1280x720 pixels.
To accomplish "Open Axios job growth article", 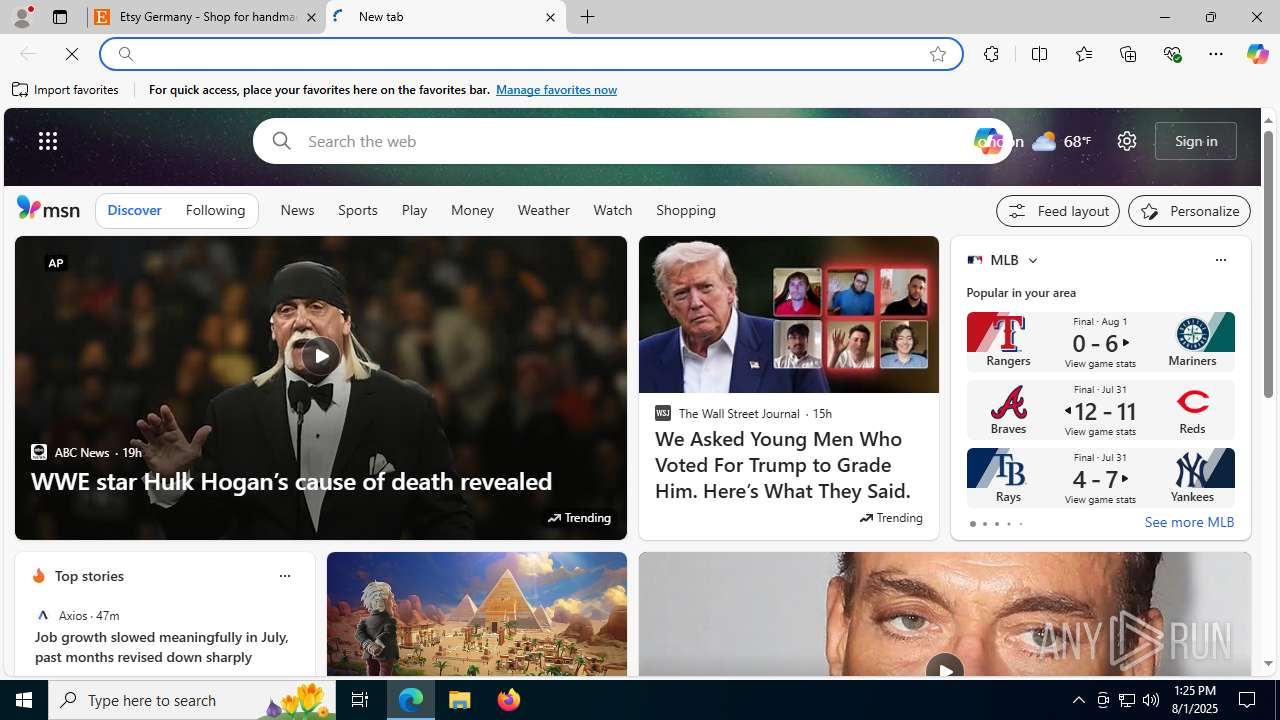I will [163, 647].
